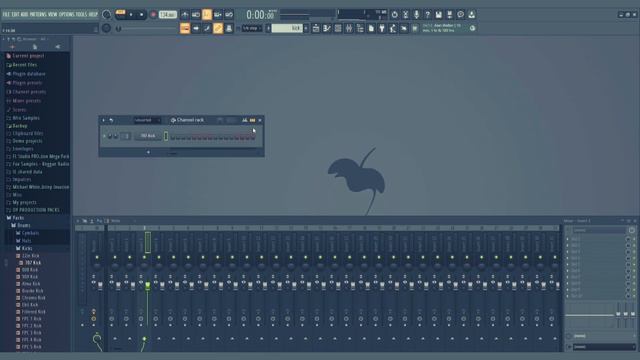Select 808 Kick sample
This screenshot has width=640, height=360.
29,270
